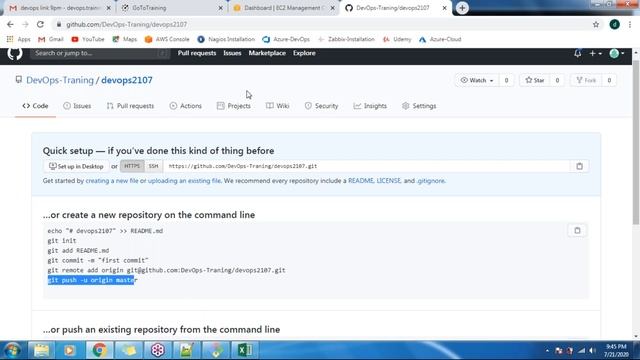
Task: Open Marketplace in the top navigation
Action: tap(267, 53)
